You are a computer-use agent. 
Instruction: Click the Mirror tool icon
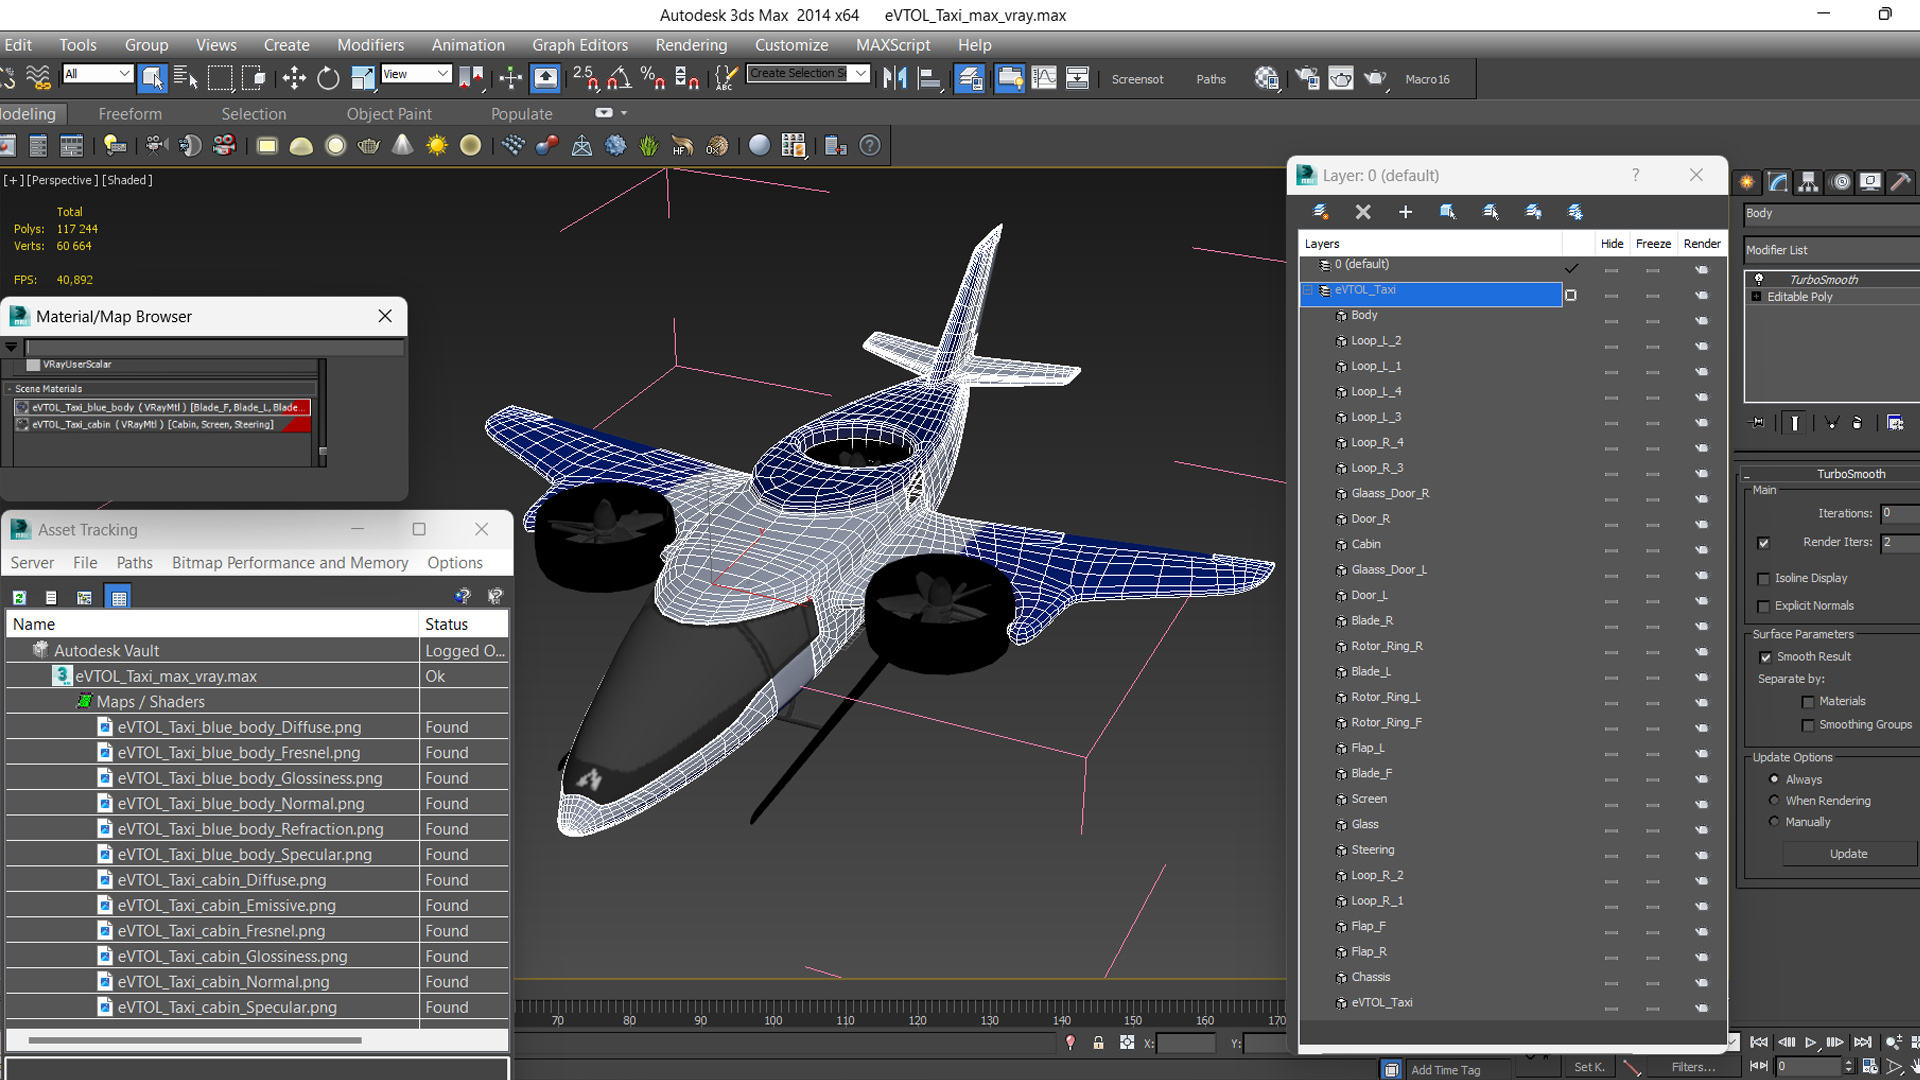tap(895, 78)
